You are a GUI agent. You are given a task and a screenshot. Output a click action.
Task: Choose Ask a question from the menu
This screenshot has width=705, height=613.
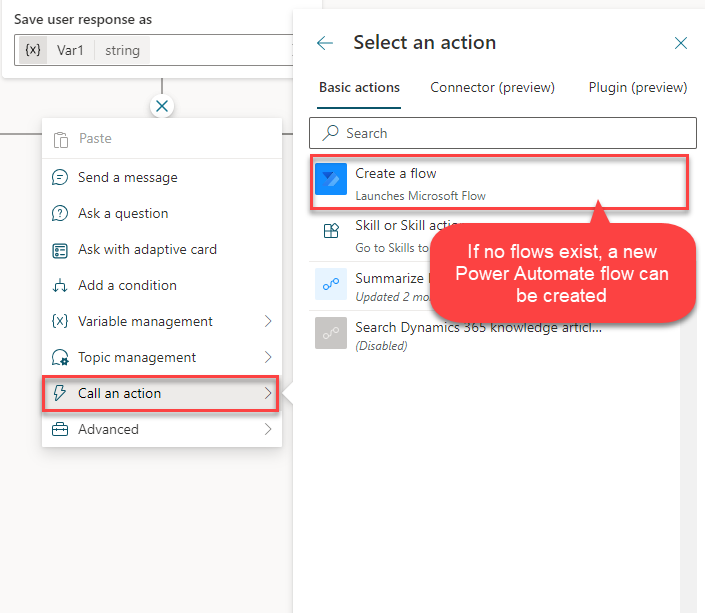(x=123, y=213)
